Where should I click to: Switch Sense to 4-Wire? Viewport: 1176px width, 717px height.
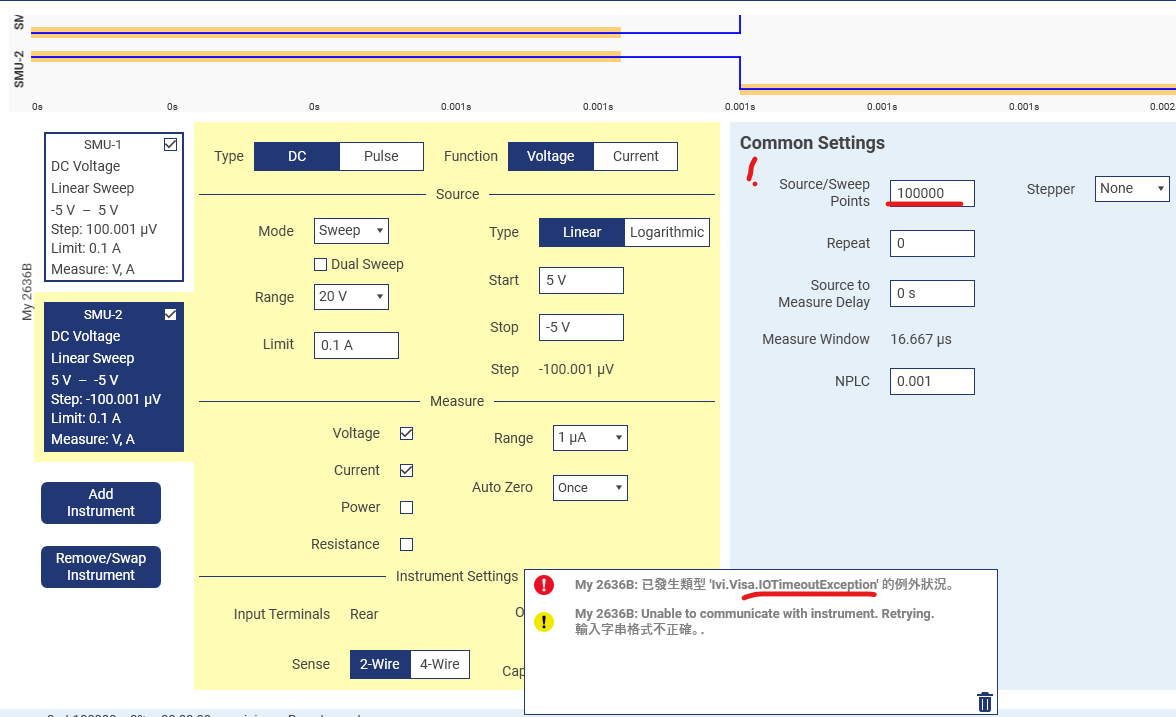440,664
